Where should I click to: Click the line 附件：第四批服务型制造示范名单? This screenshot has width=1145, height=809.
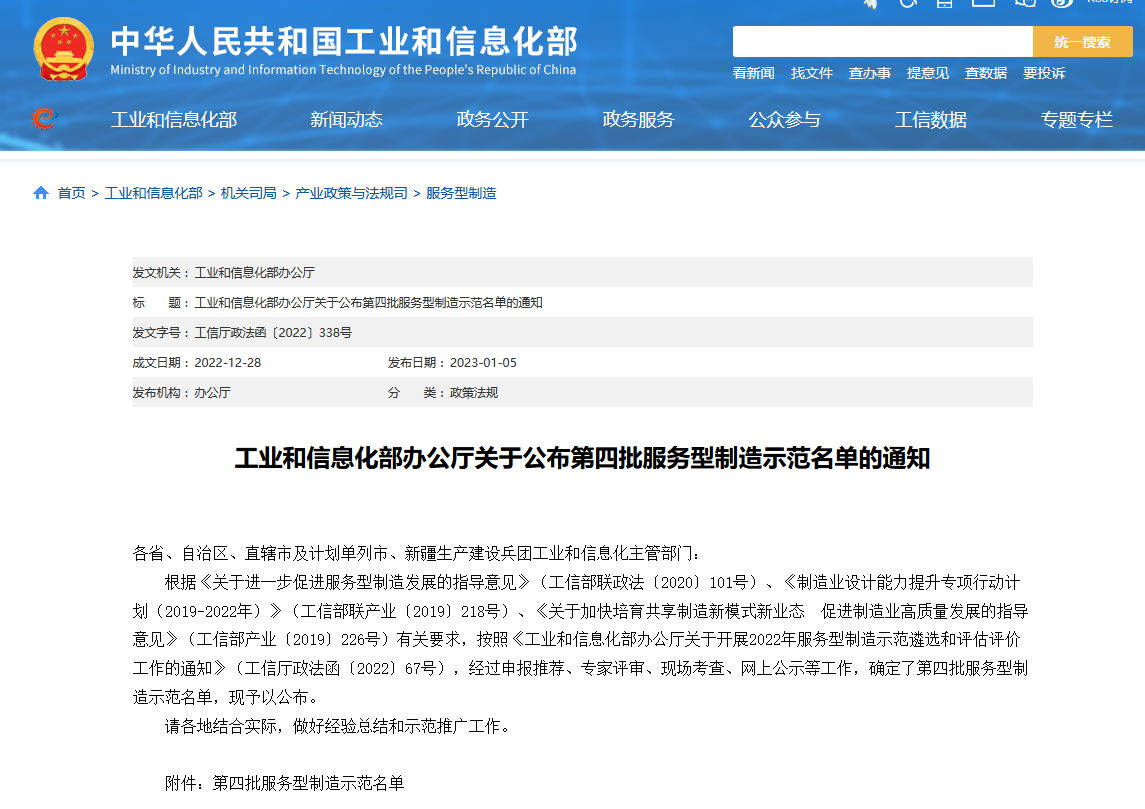point(284,783)
